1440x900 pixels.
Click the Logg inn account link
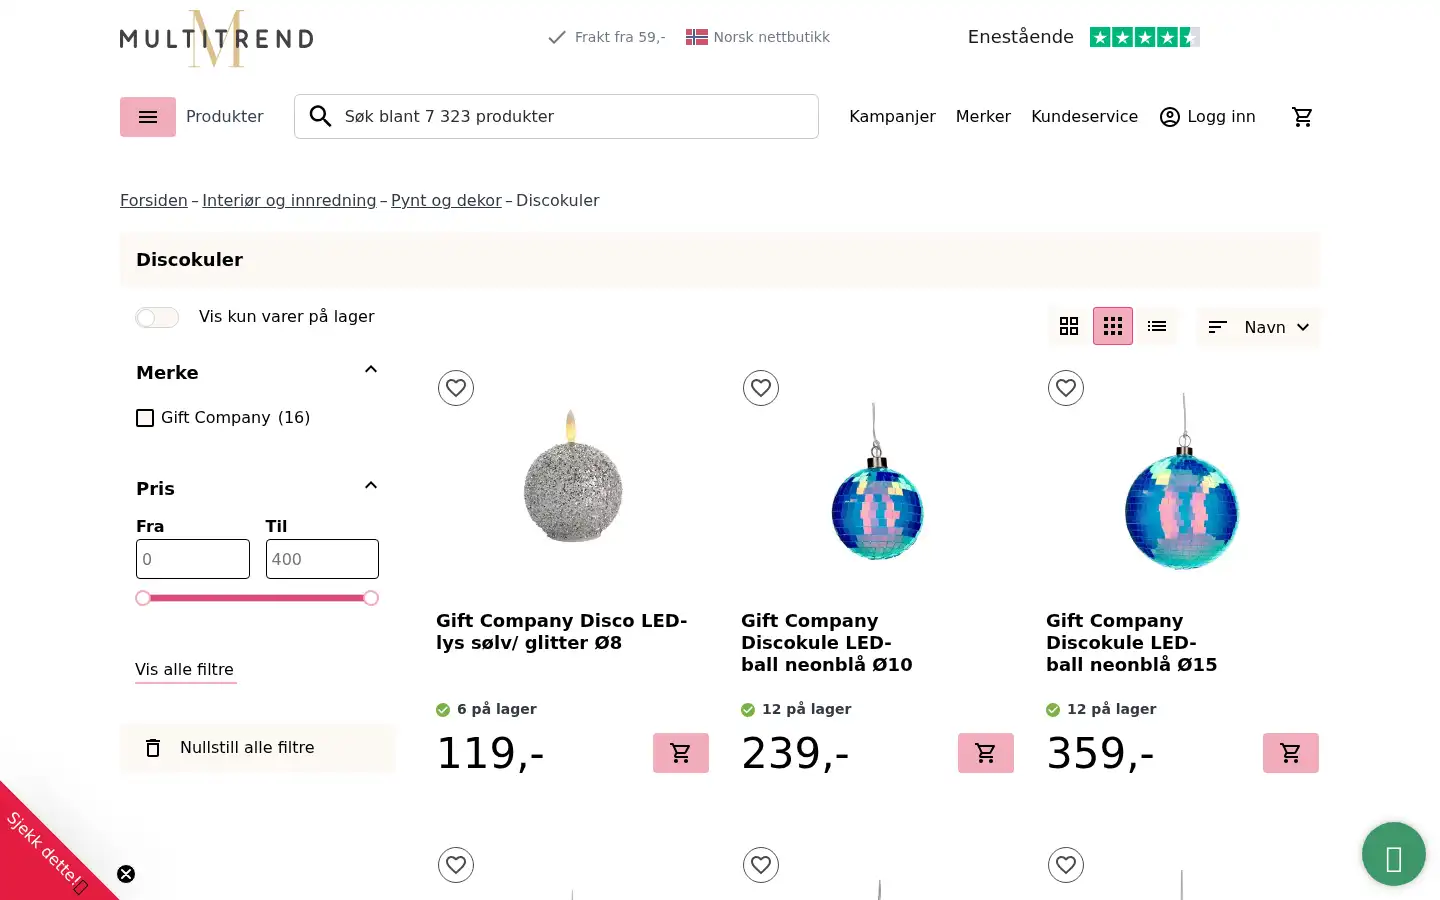pyautogui.click(x=1207, y=117)
